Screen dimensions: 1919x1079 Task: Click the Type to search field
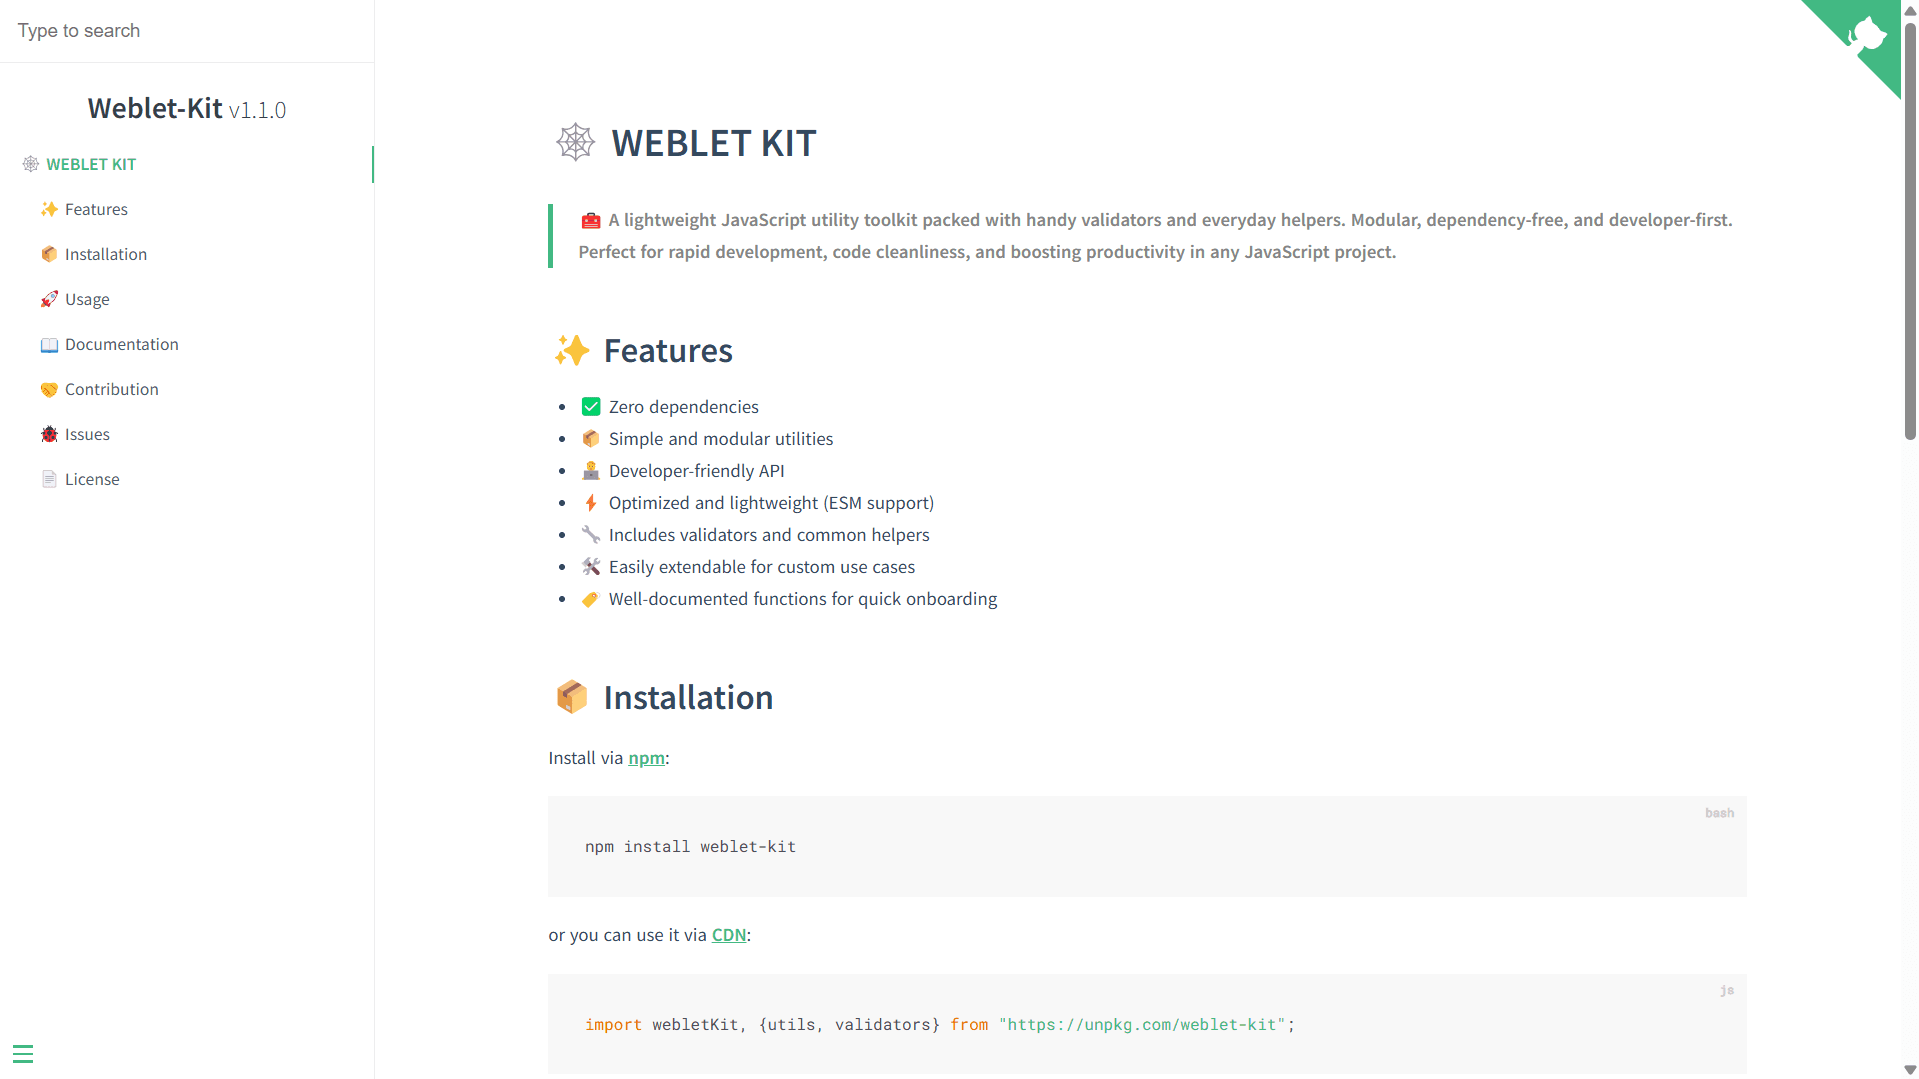coord(150,30)
